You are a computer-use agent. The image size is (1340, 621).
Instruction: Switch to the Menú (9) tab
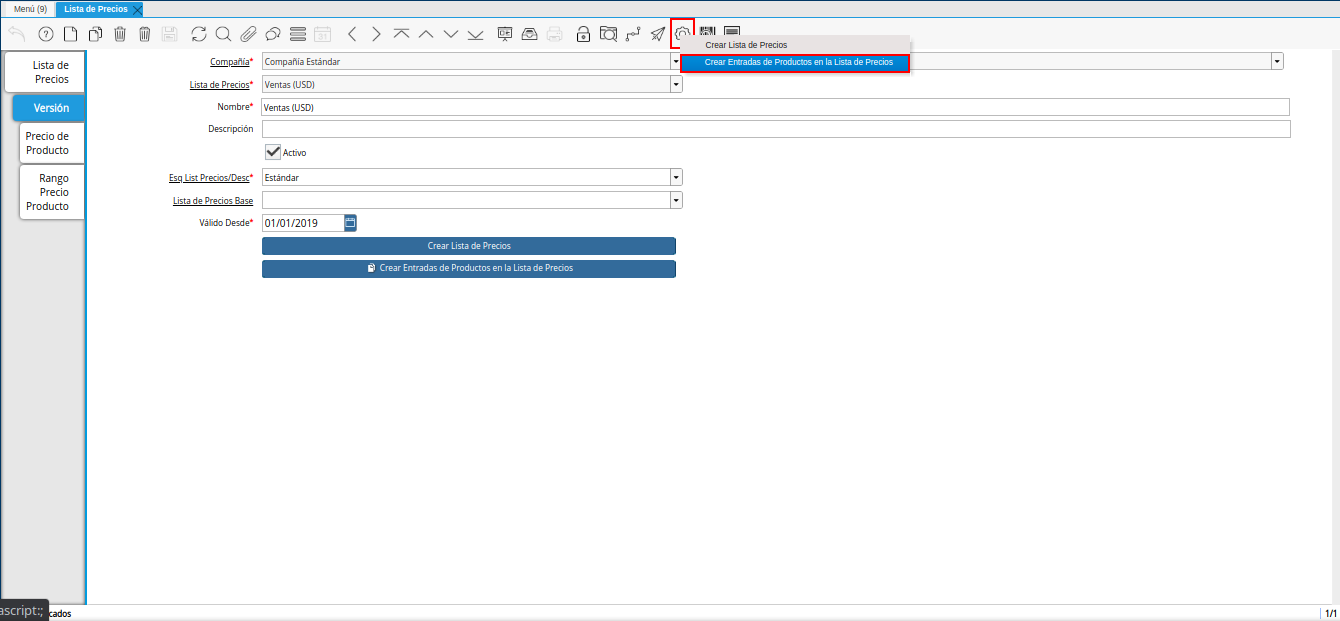click(30, 9)
